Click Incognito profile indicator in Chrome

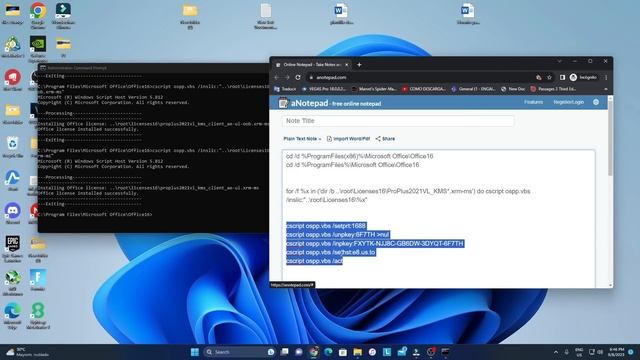click(x=583, y=77)
